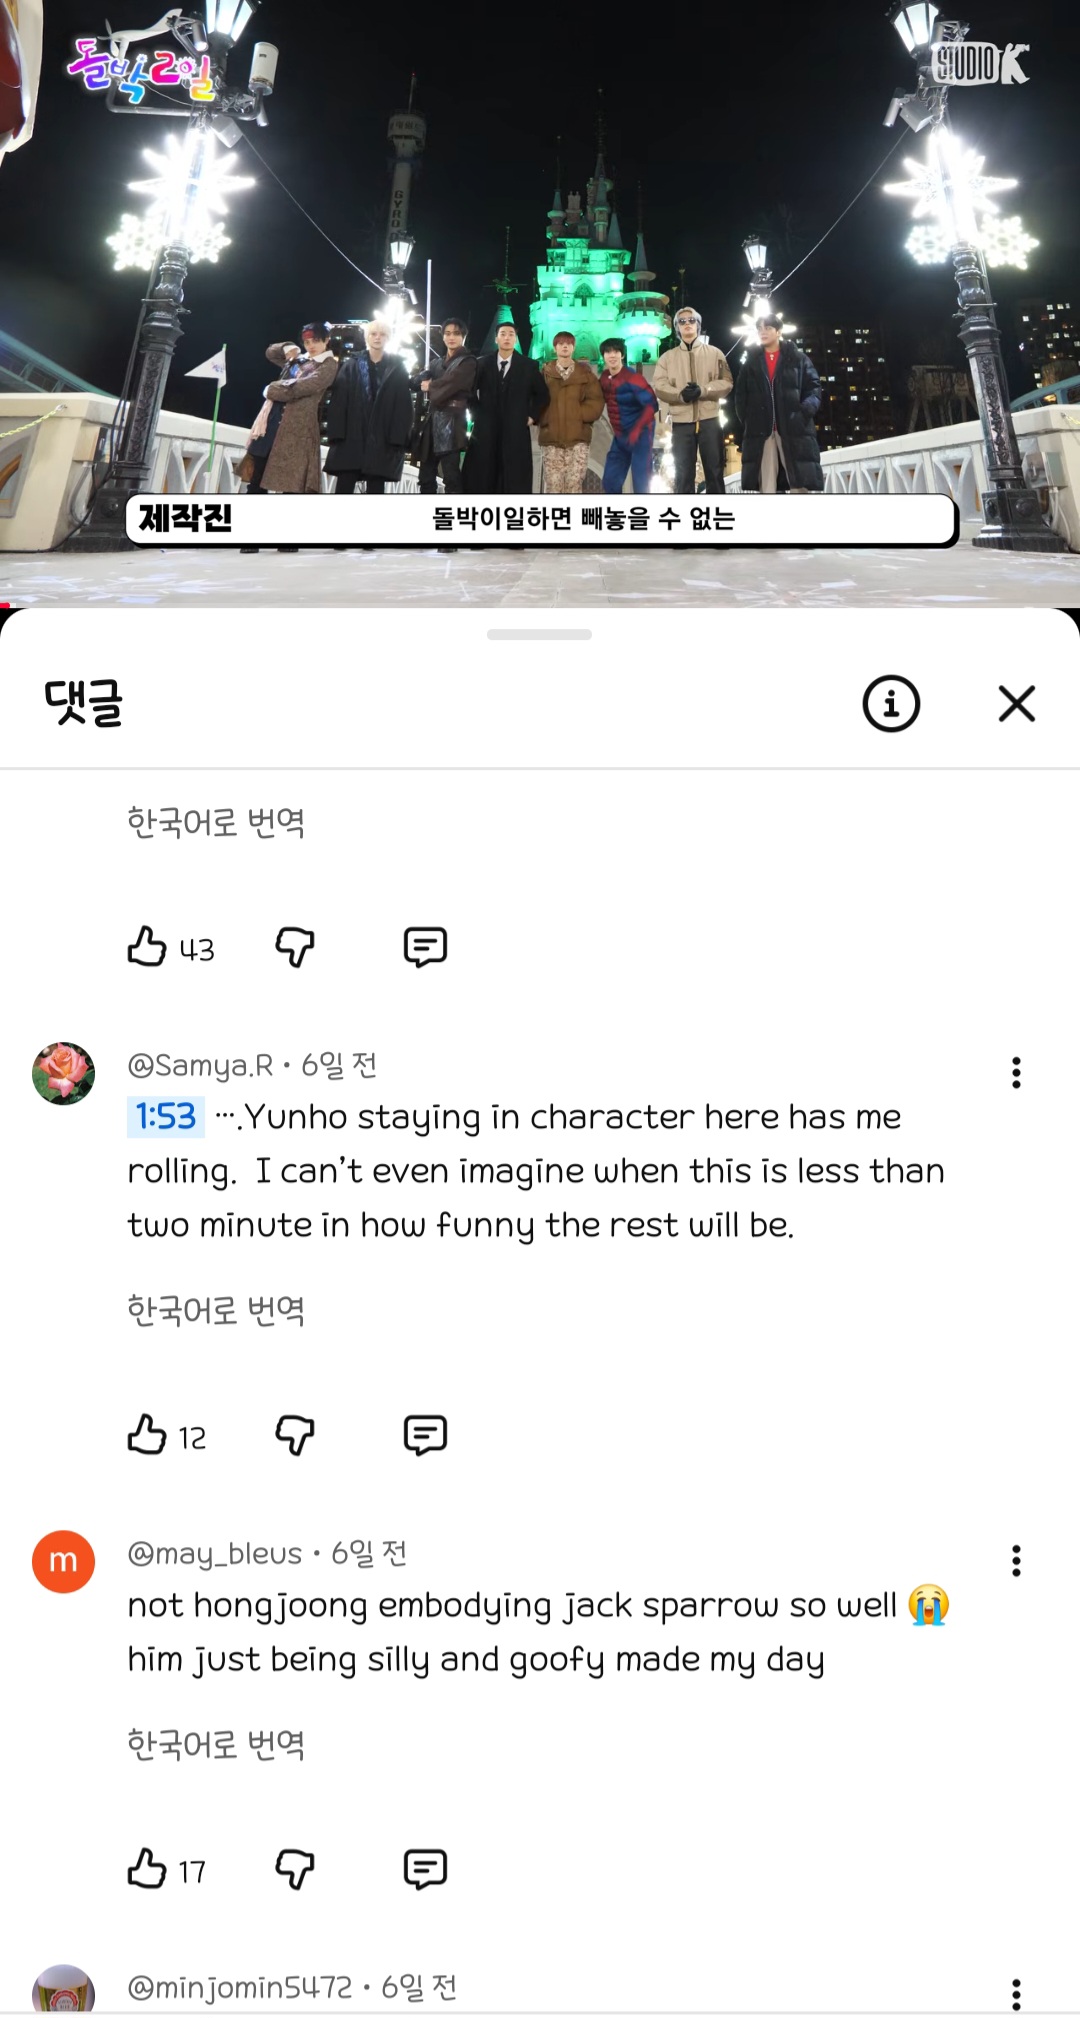The height and width of the screenshot is (2018, 1080).
Task: Tap the comments sheet drag handle
Action: pos(539,634)
